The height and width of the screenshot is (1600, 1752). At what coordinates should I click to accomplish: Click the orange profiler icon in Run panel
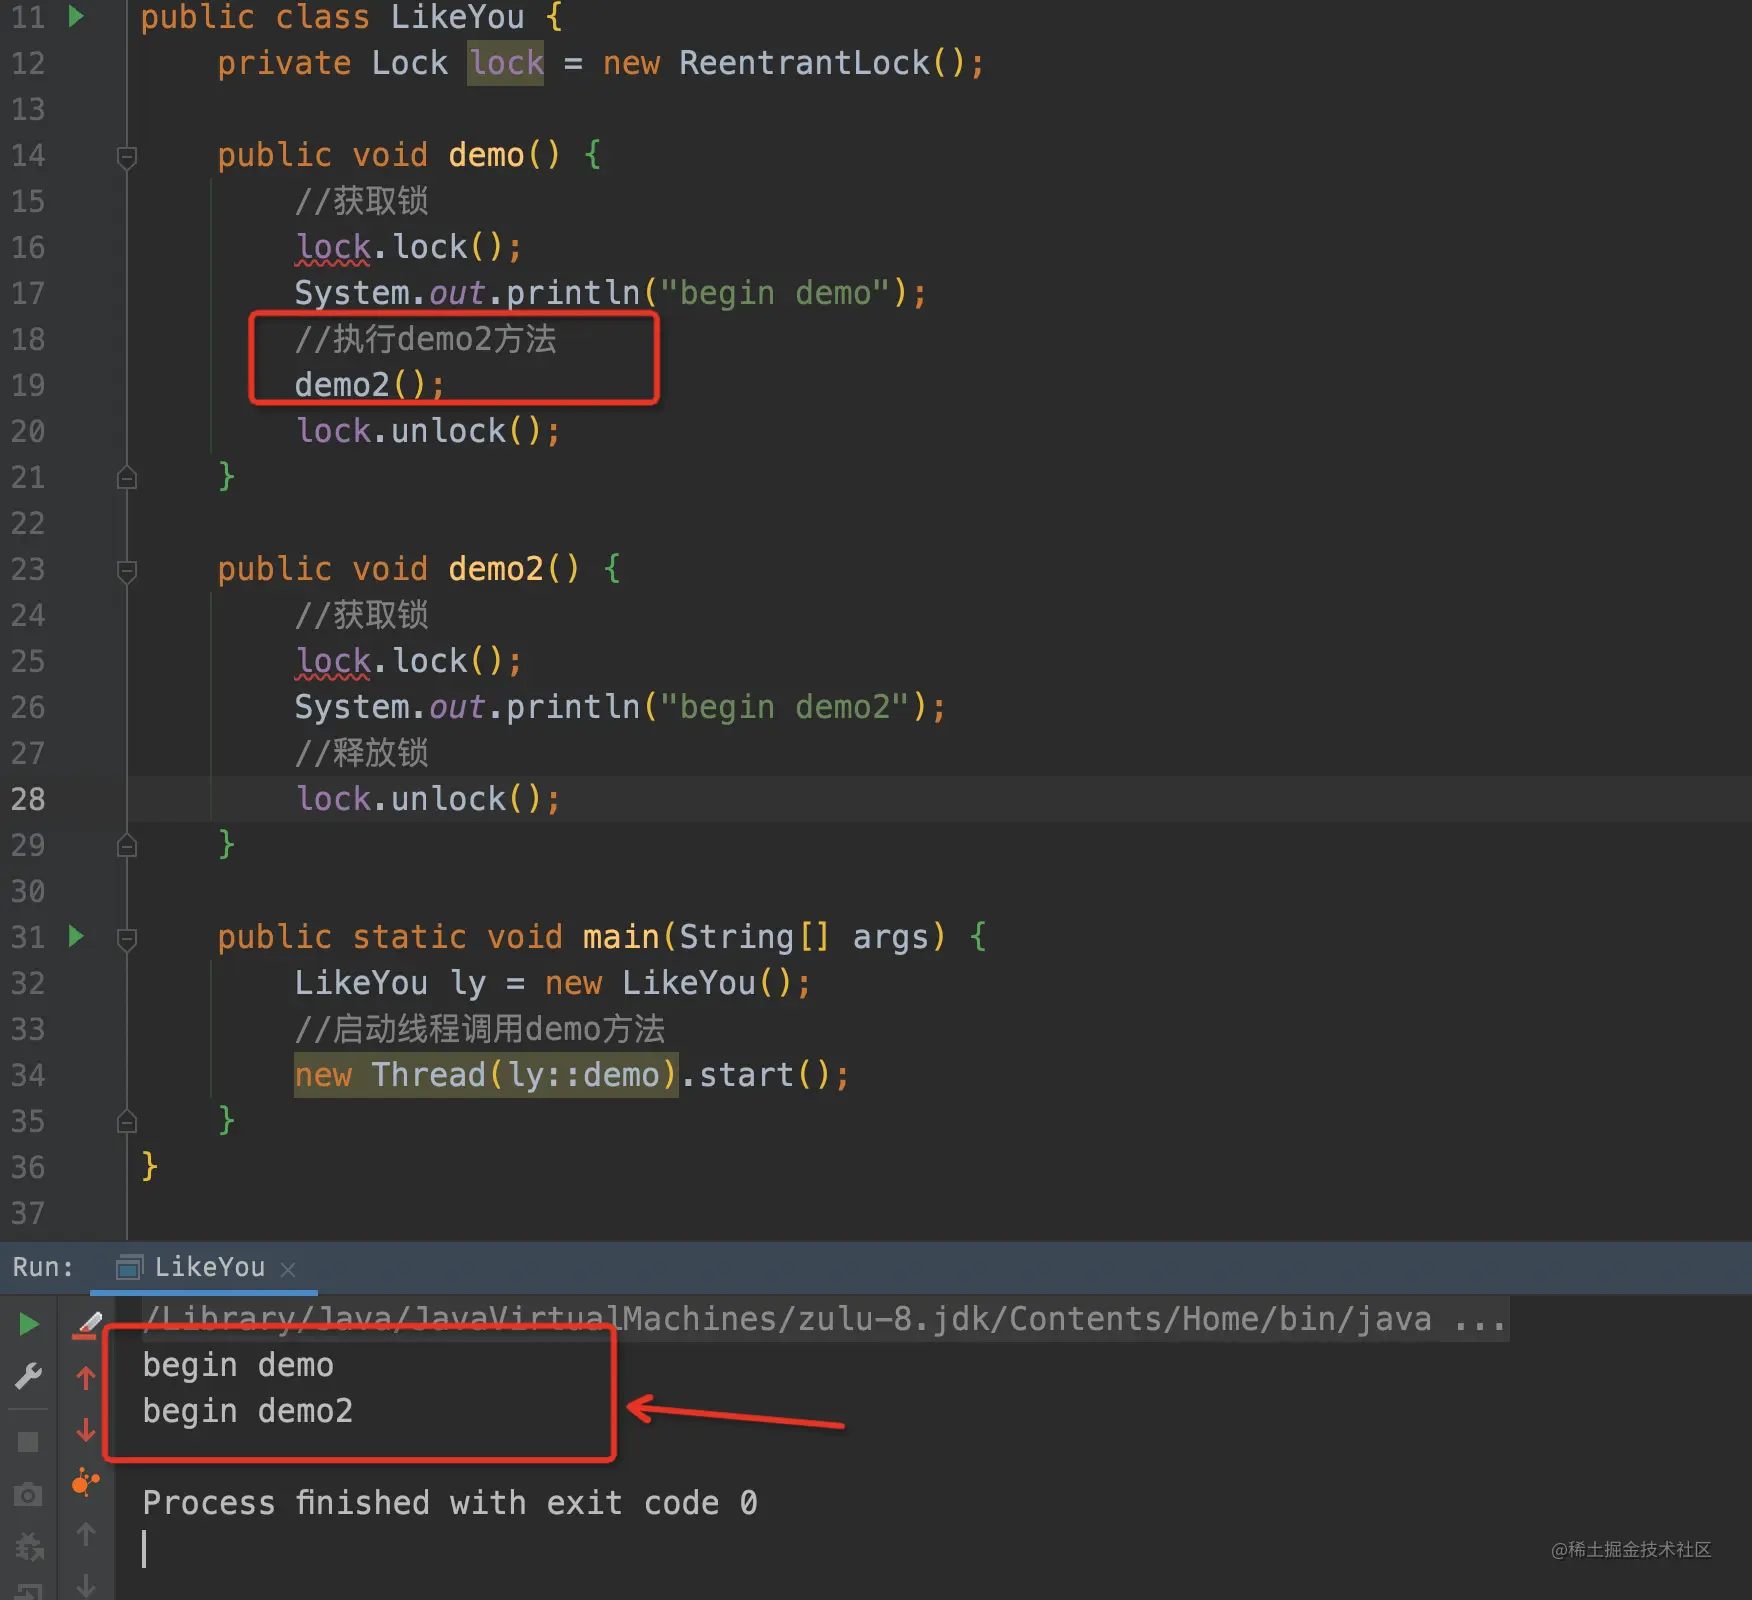coord(86,1482)
